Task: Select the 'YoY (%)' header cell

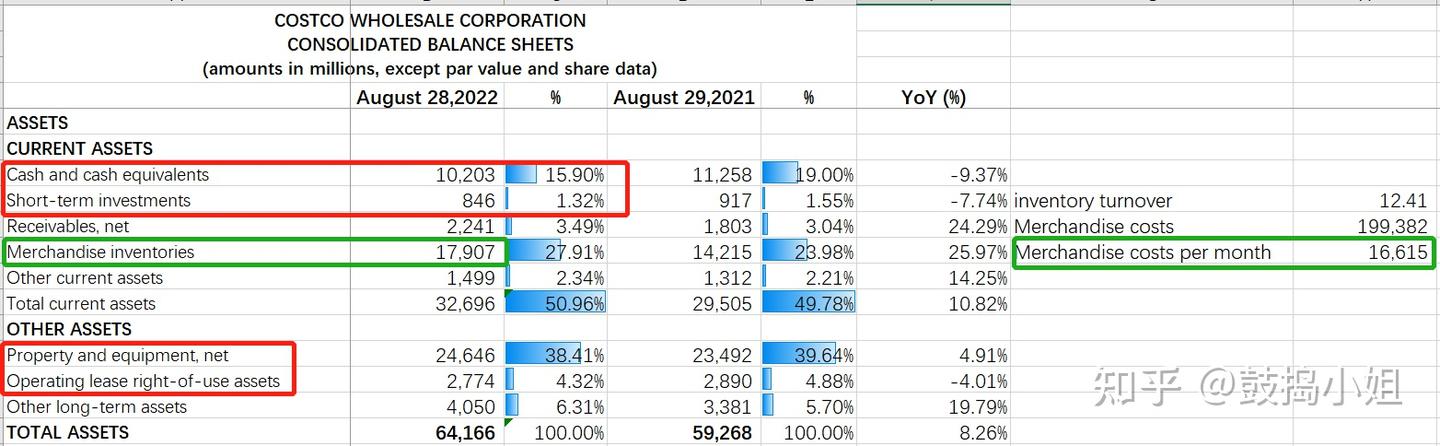Action: 933,97
